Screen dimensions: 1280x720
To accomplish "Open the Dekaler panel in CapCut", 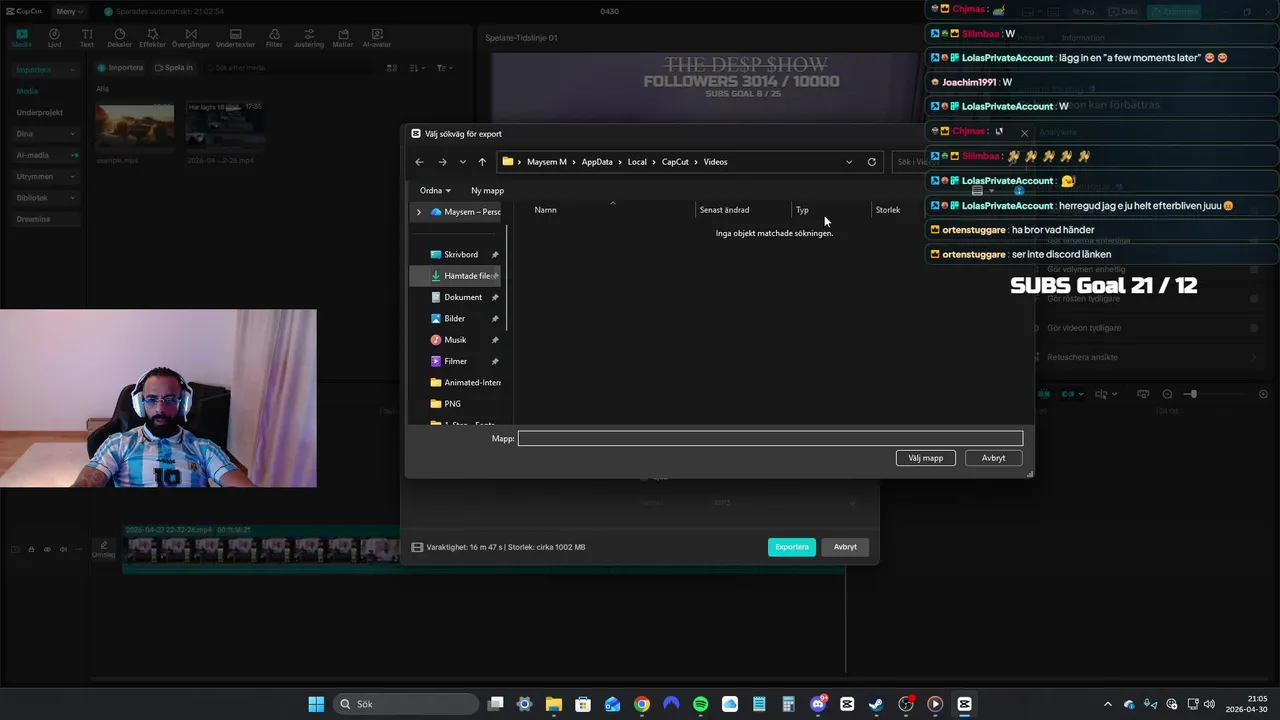I will pyautogui.click(x=119, y=38).
